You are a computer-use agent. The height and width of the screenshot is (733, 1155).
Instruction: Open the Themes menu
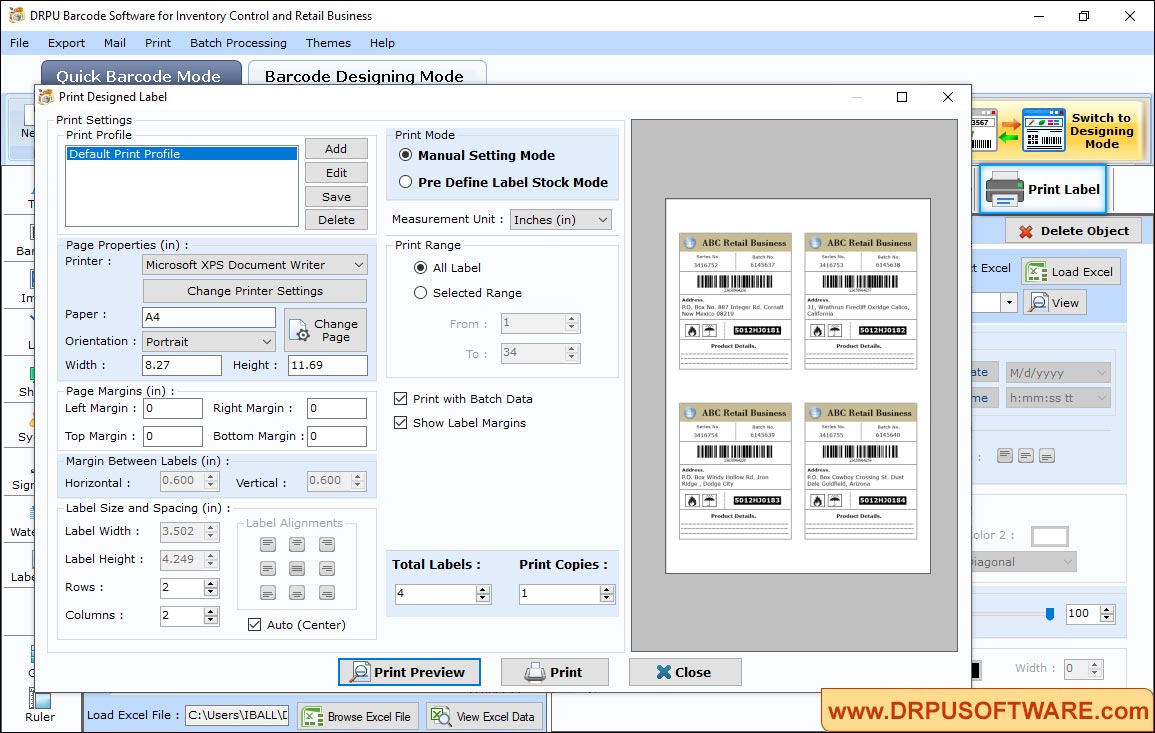point(328,43)
